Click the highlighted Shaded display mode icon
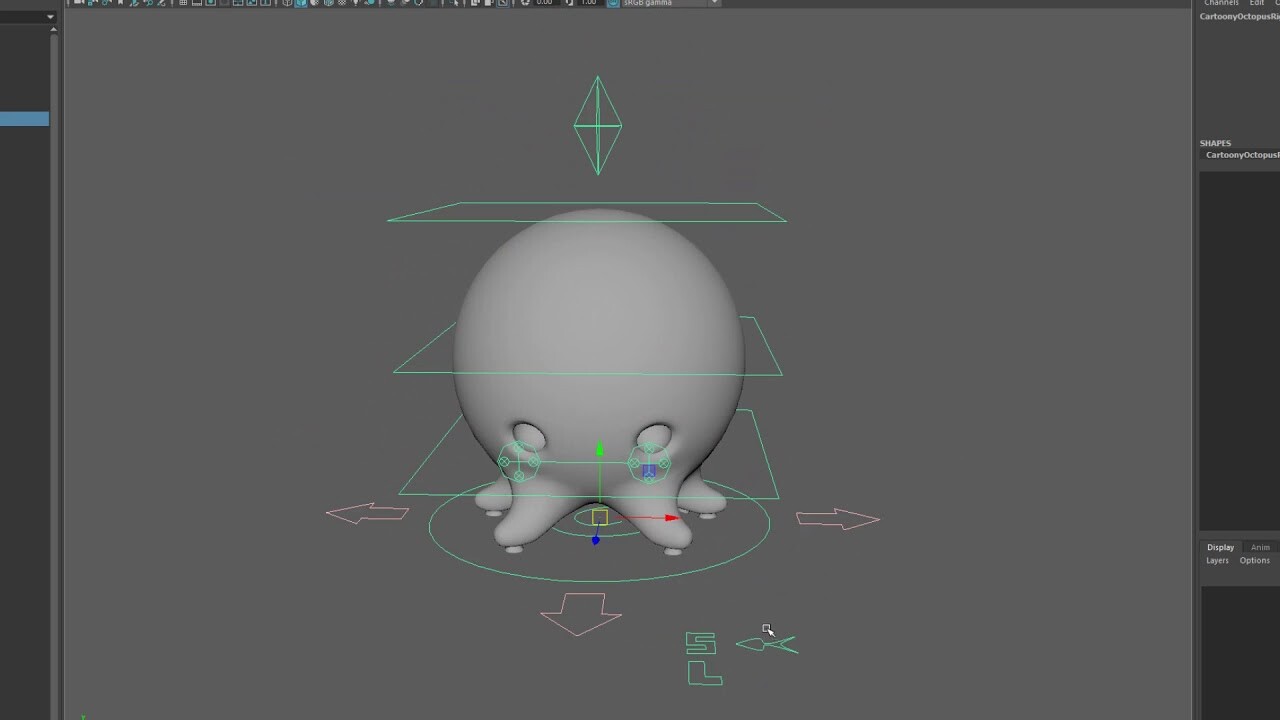This screenshot has width=1280, height=720. (303, 4)
